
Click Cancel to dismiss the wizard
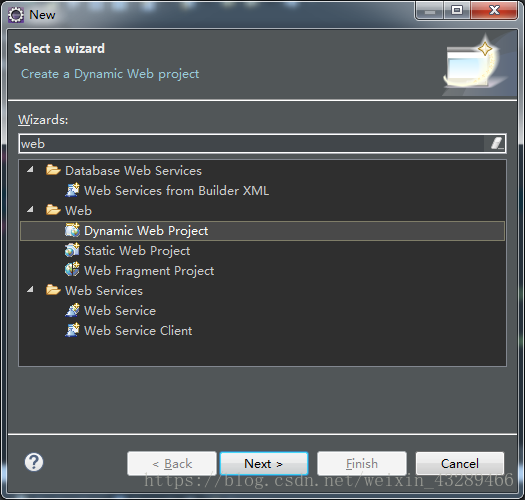click(x=460, y=463)
